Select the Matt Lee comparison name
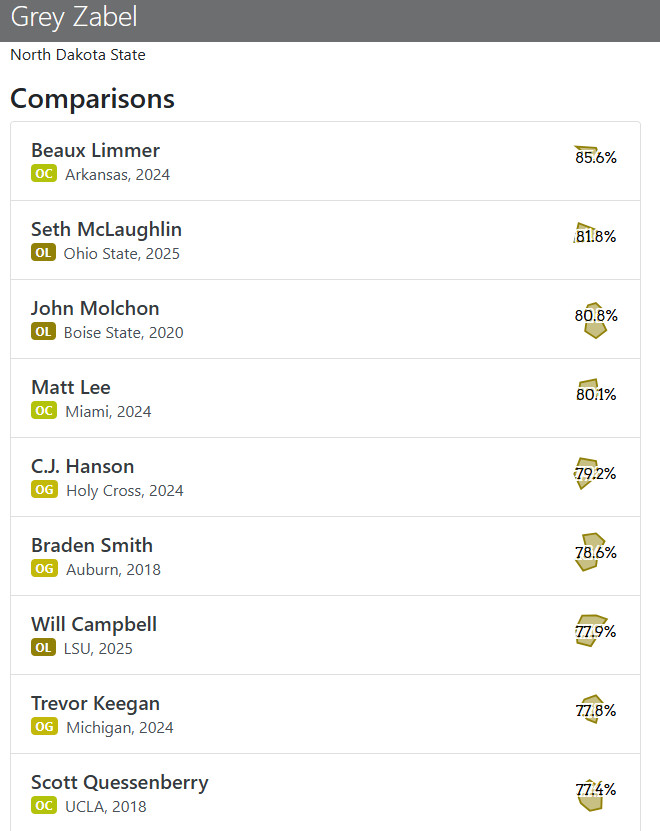Screen dimensions: 660x831 click(x=71, y=387)
